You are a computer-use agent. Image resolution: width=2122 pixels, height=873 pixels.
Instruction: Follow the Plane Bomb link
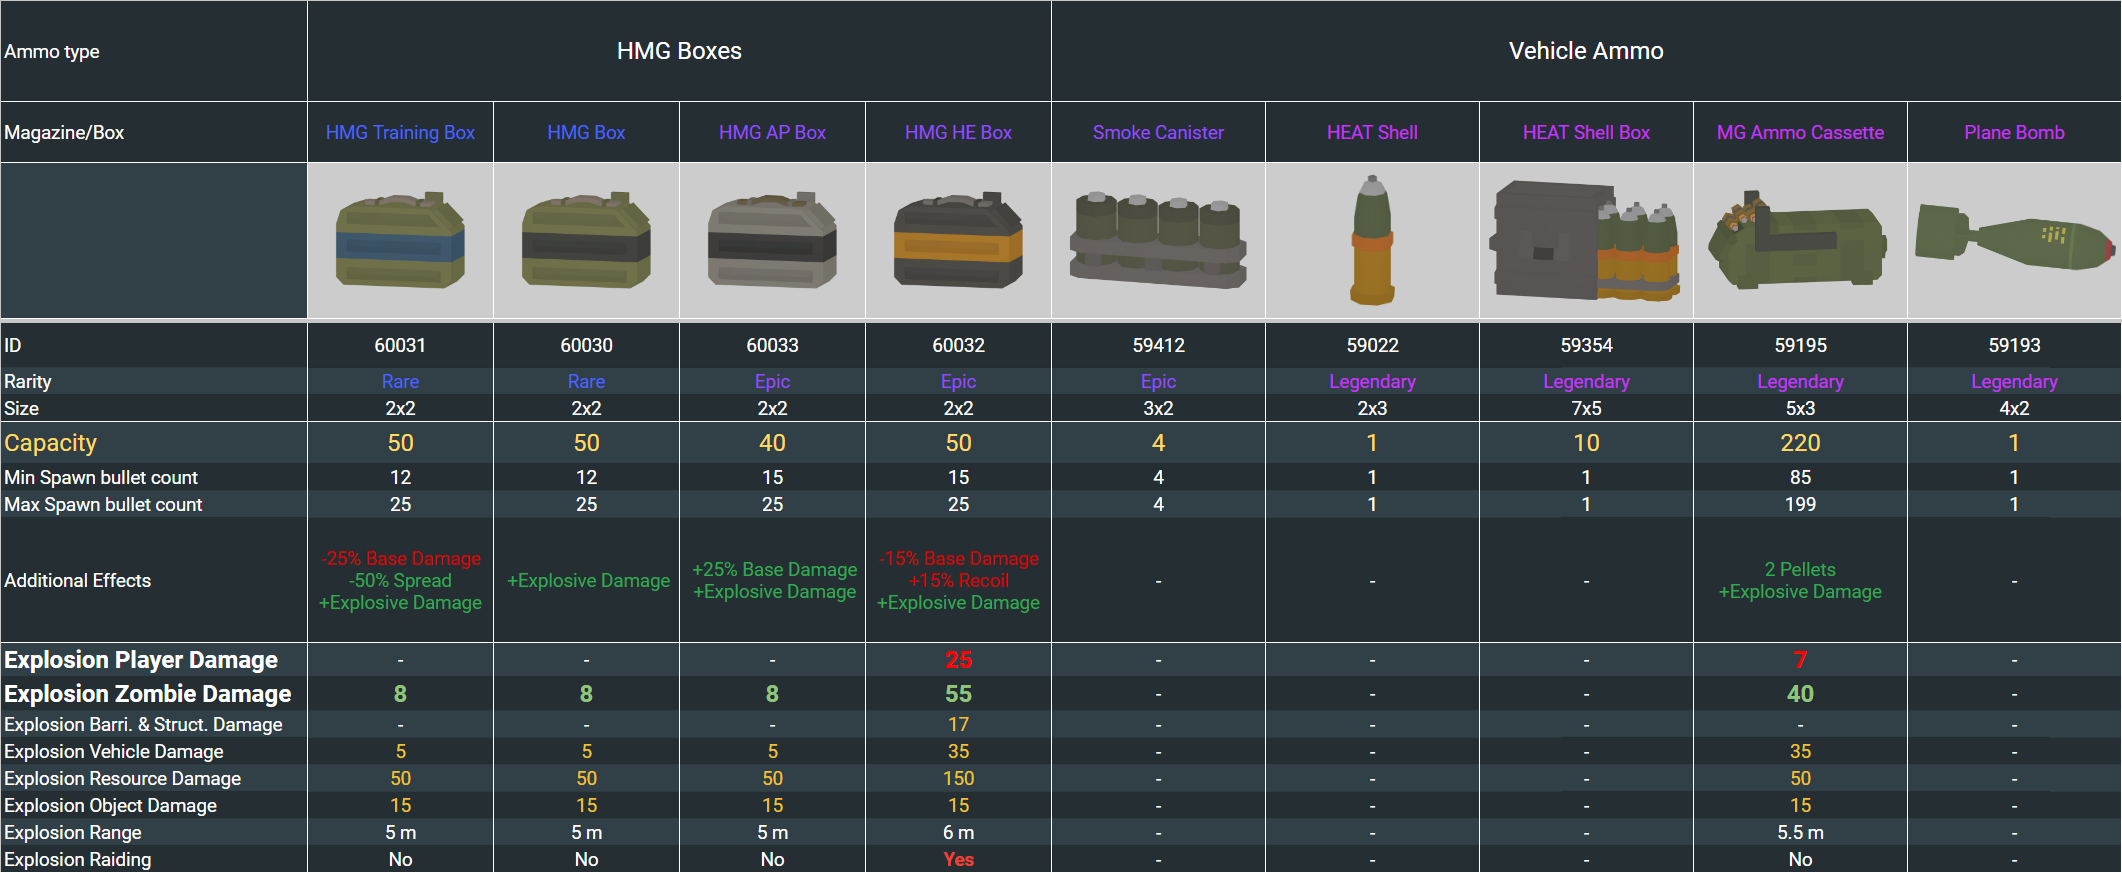2014,133
